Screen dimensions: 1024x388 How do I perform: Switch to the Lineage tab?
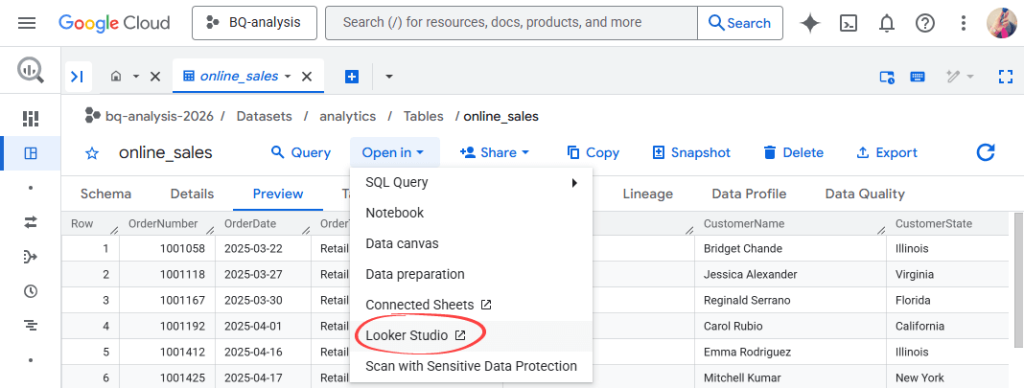tap(648, 194)
